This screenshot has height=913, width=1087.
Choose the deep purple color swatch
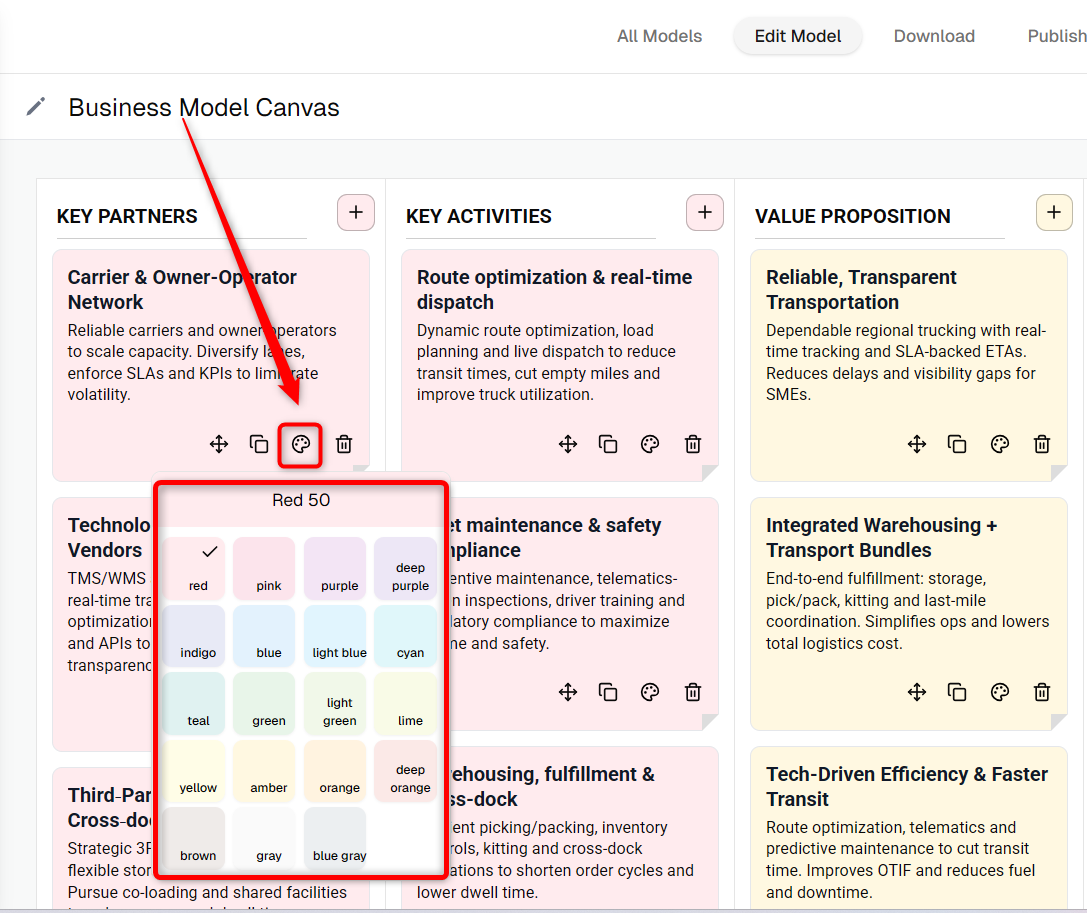point(410,568)
